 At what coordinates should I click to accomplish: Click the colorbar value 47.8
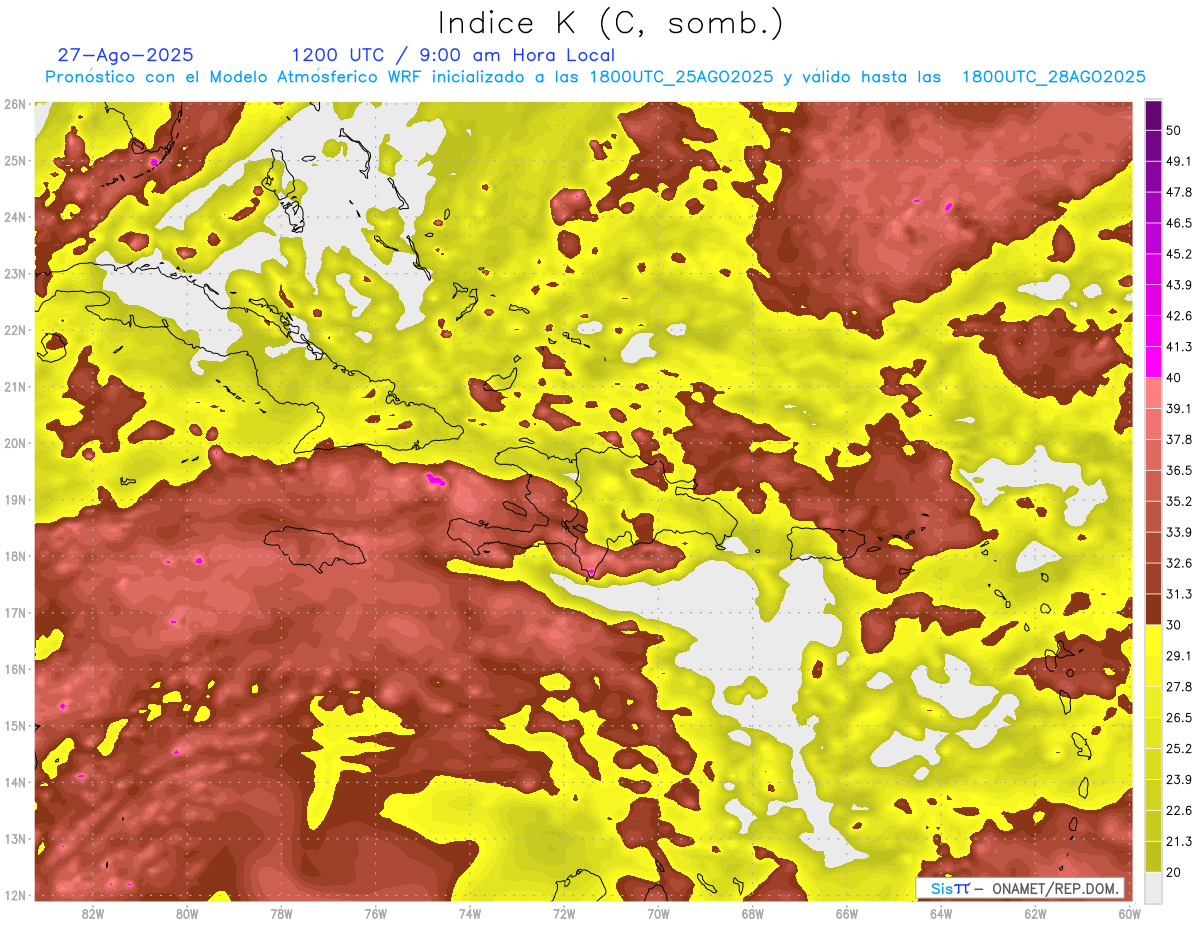point(1179,192)
